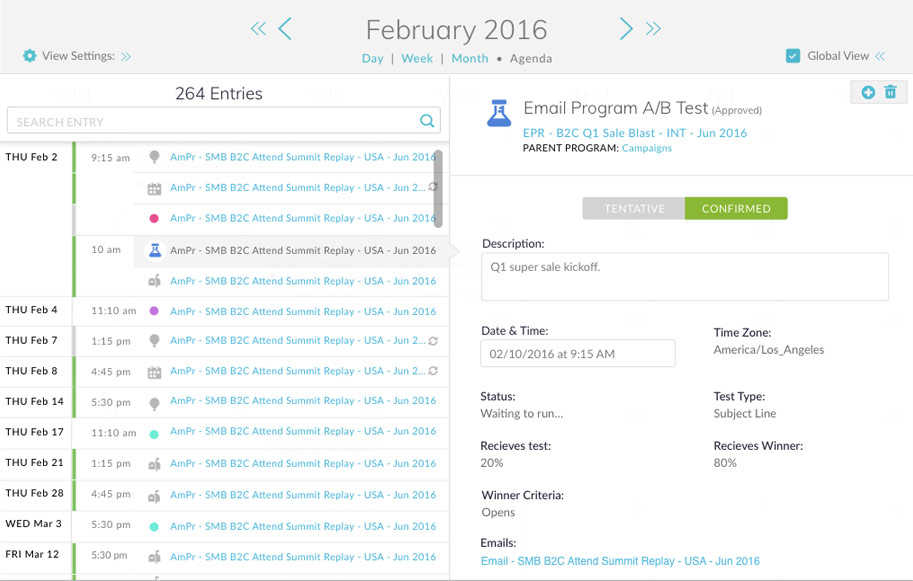Jump forward with the double right arrow
Screen dimensions: 913x581
point(653,29)
